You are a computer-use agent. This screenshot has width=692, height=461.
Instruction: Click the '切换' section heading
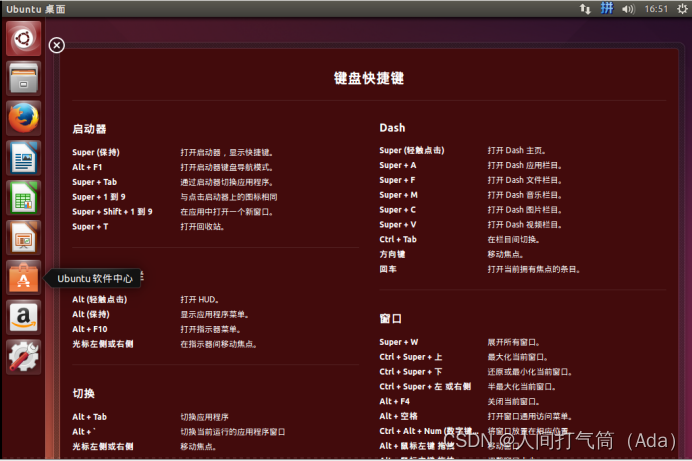pyautogui.click(x=83, y=393)
